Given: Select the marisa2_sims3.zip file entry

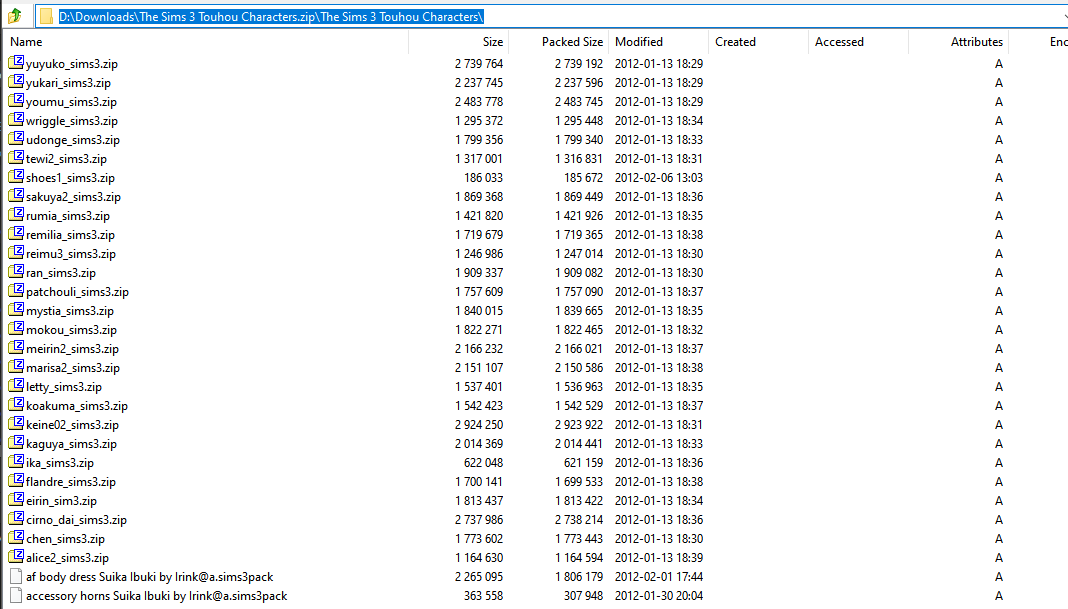Looking at the screenshot, I should click(x=73, y=368).
